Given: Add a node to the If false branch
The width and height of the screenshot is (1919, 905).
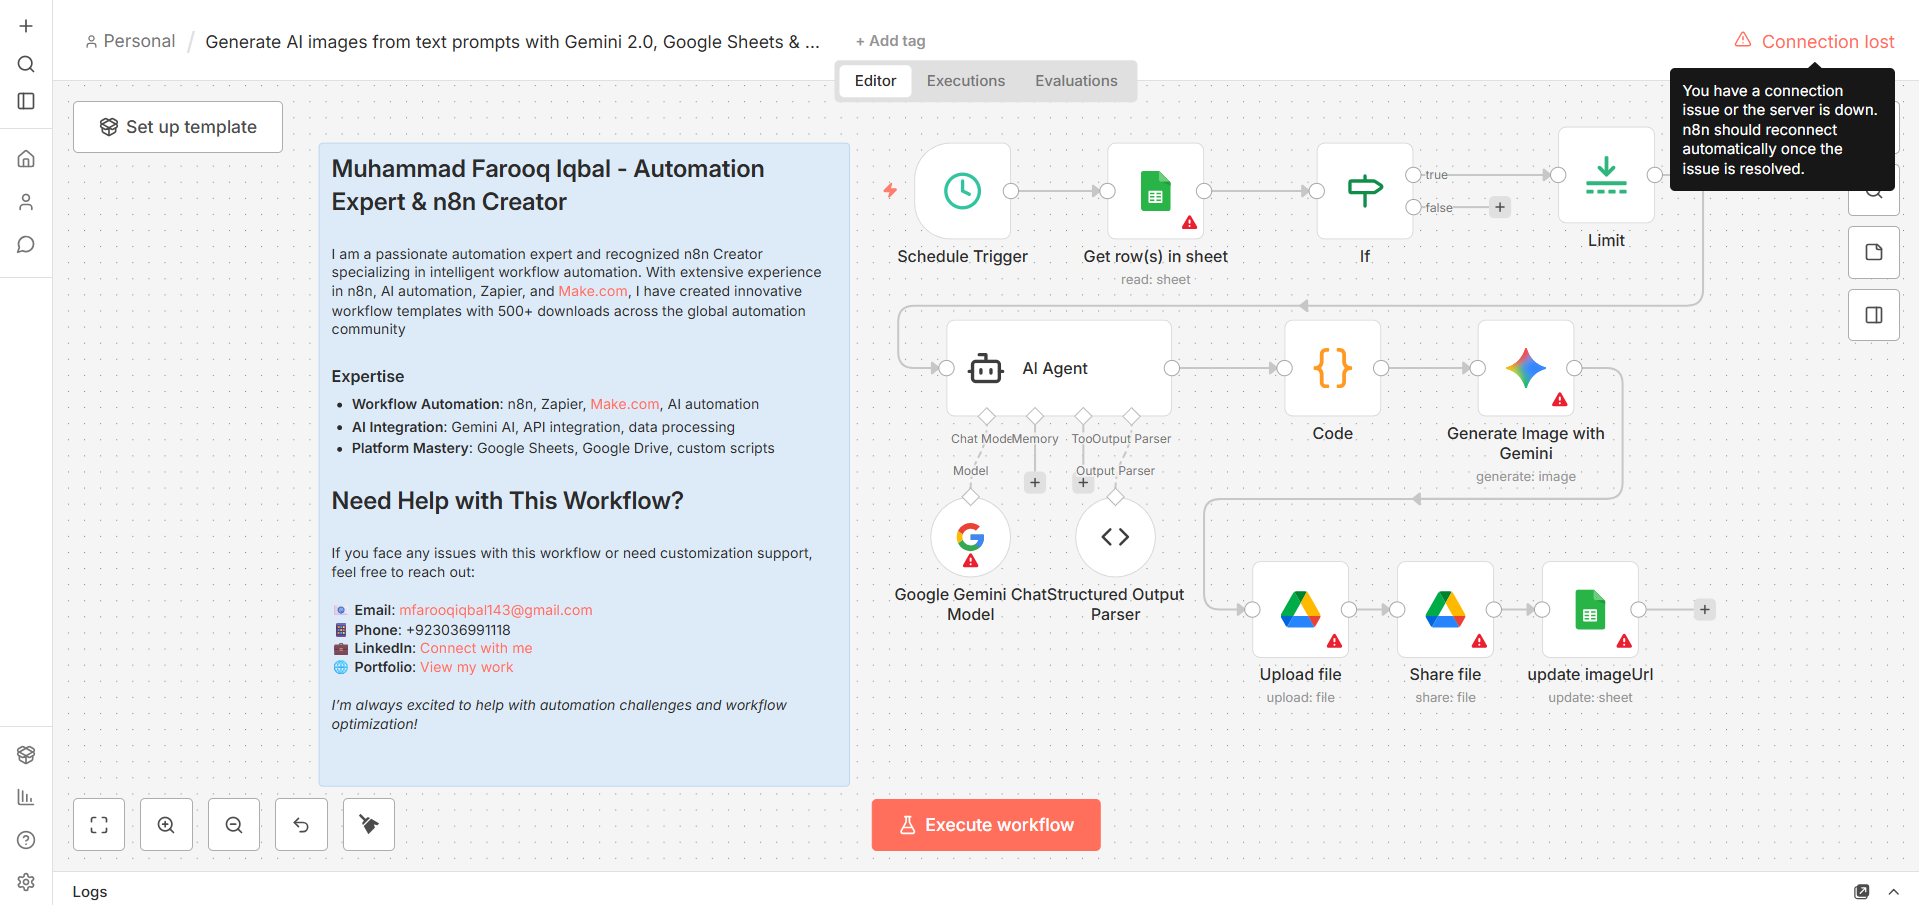Looking at the screenshot, I should click(1499, 208).
